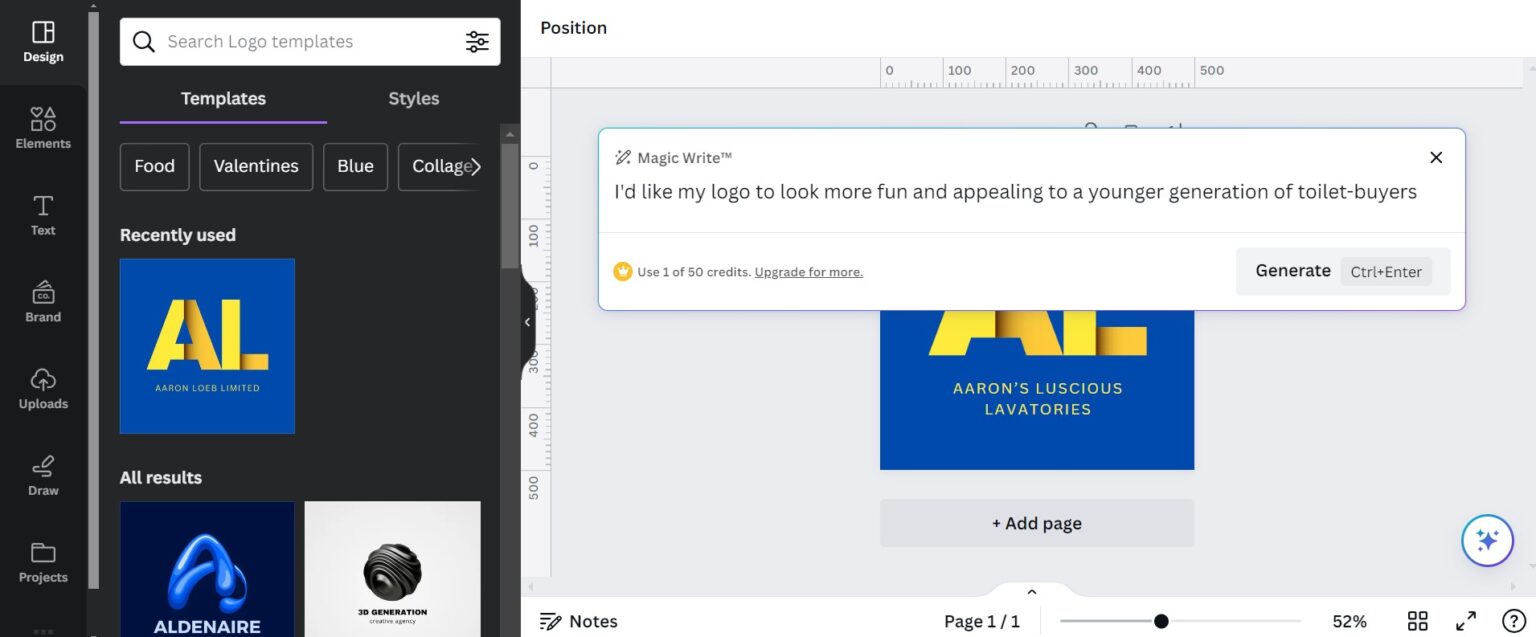1536x637 pixels.
Task: Open the Uploads panel
Action: click(42, 388)
